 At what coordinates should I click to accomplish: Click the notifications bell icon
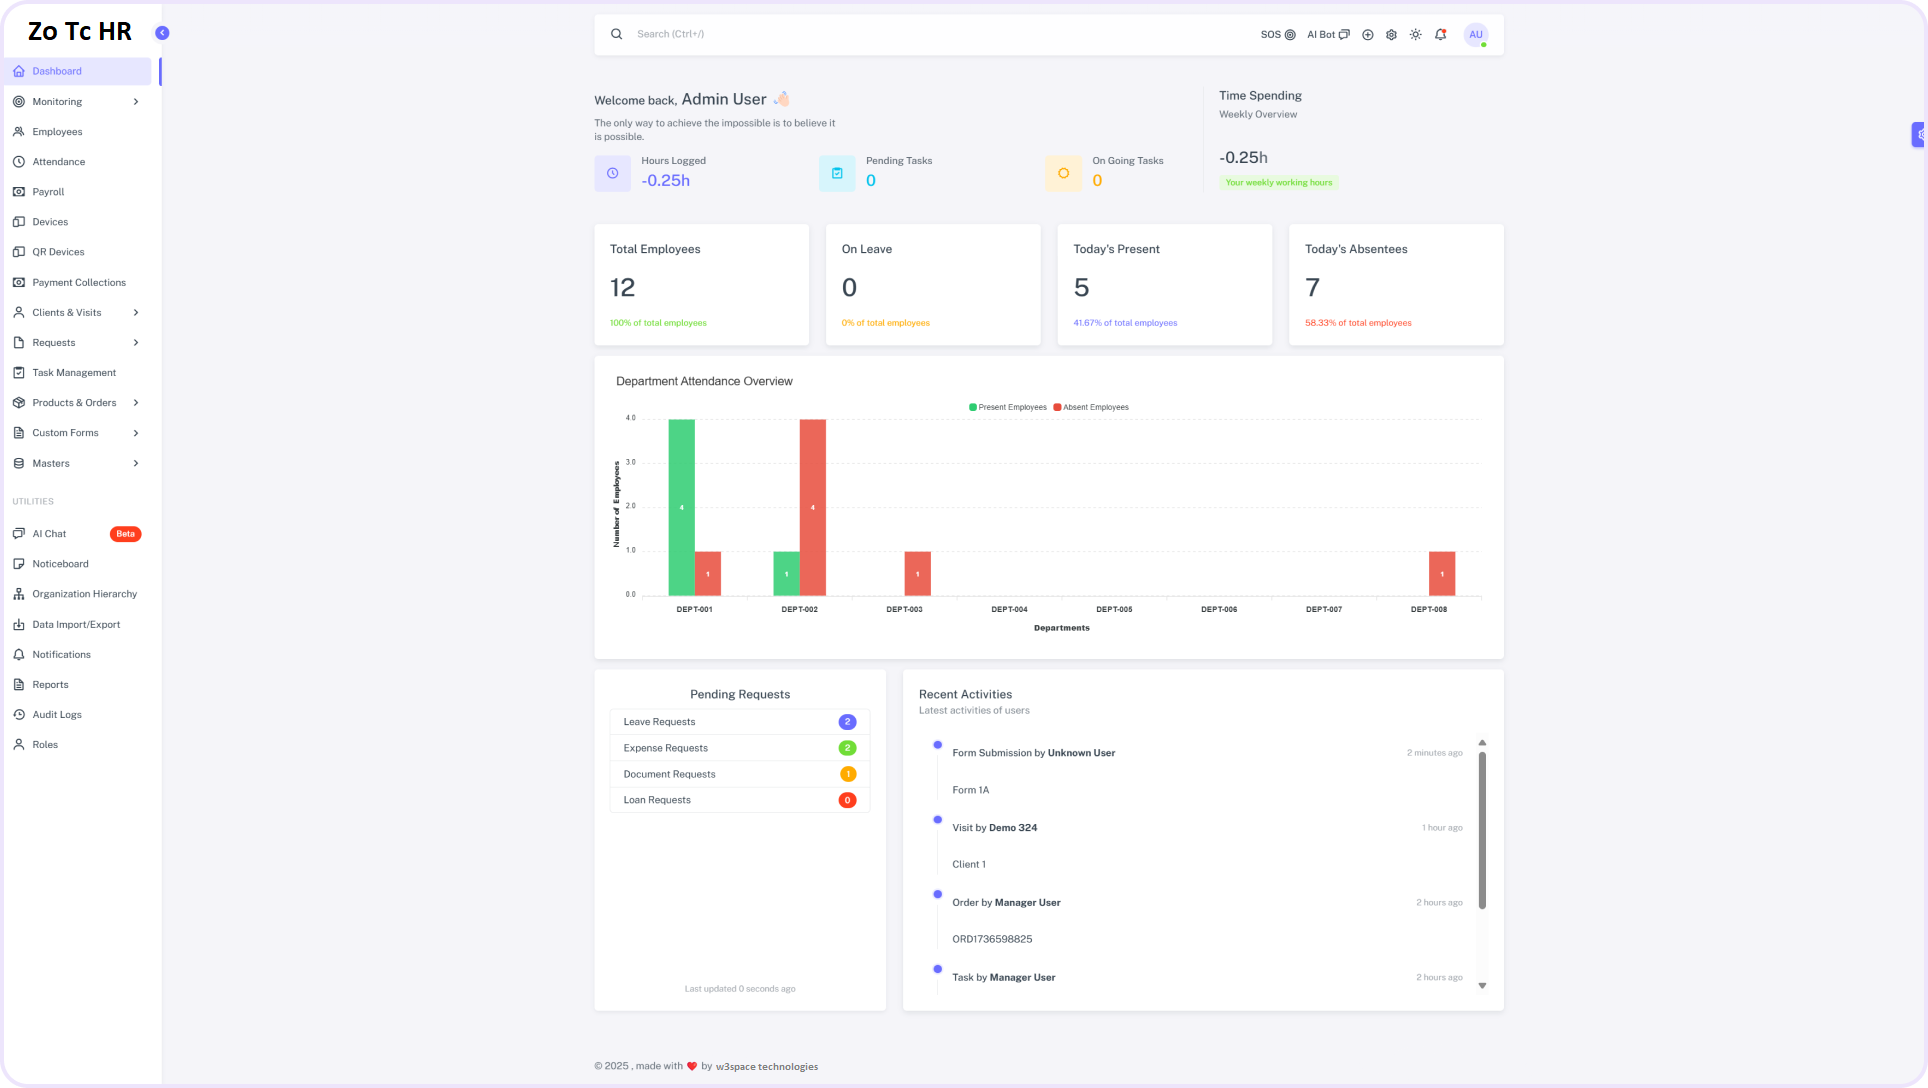tap(1441, 33)
